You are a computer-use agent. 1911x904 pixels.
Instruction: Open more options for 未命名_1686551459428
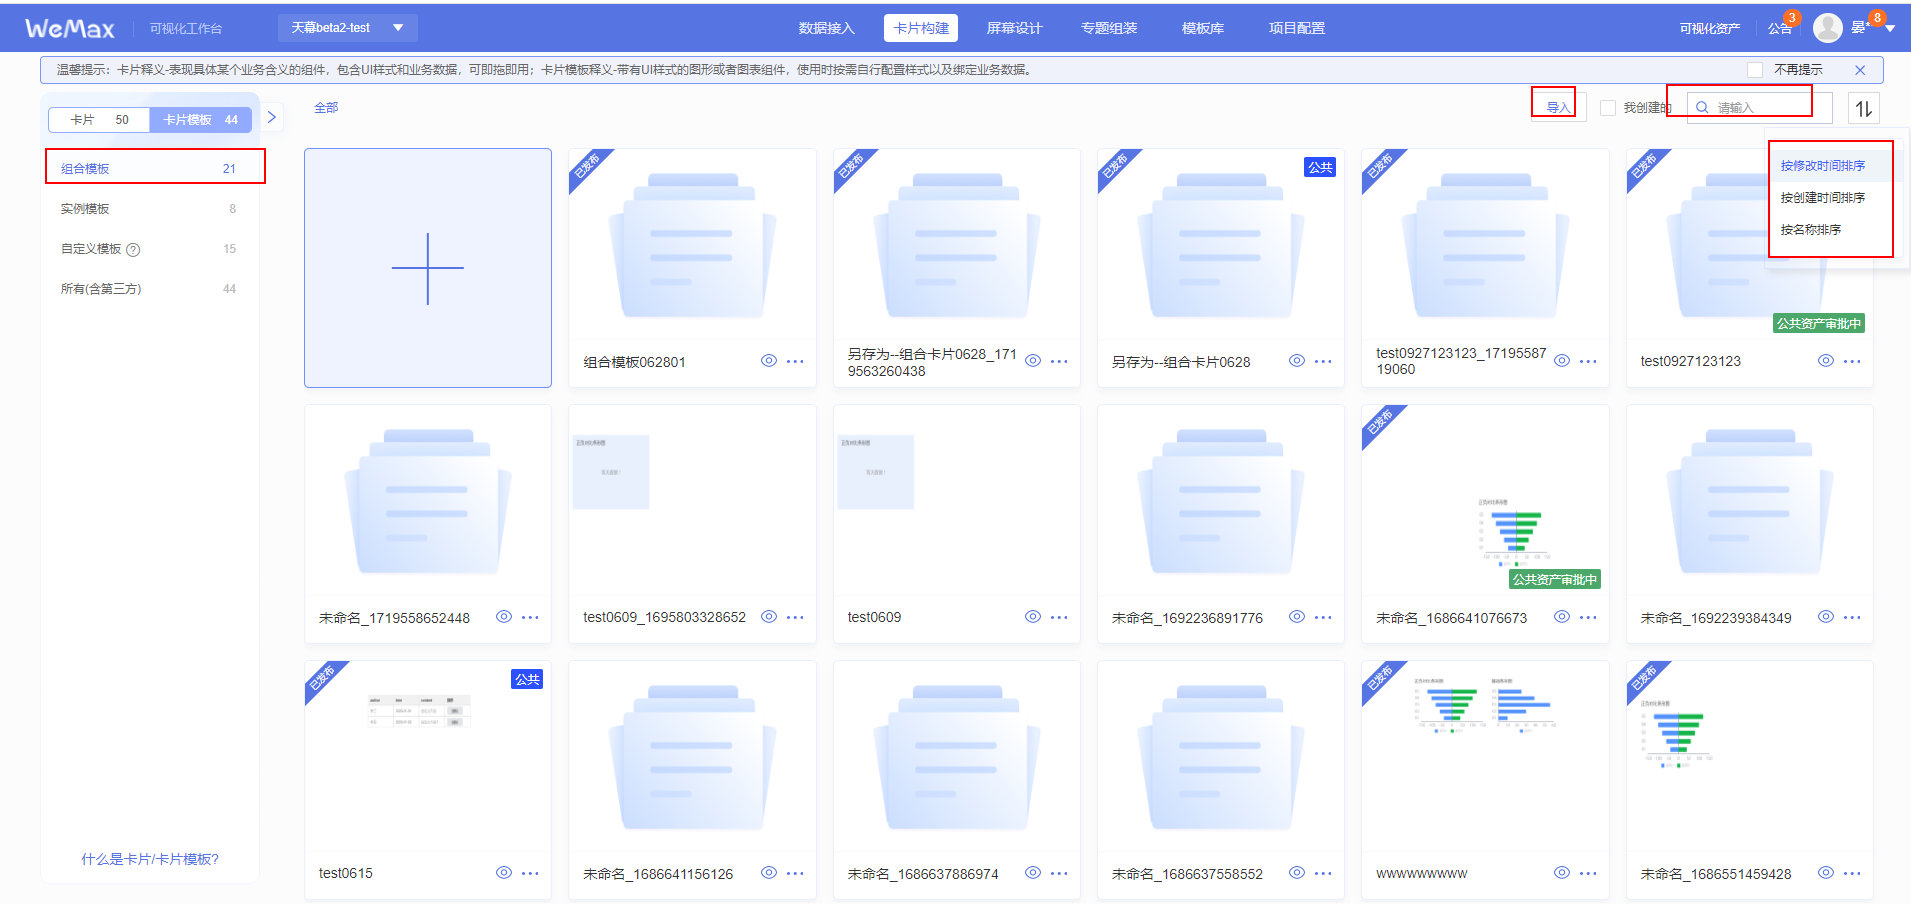tap(1852, 874)
